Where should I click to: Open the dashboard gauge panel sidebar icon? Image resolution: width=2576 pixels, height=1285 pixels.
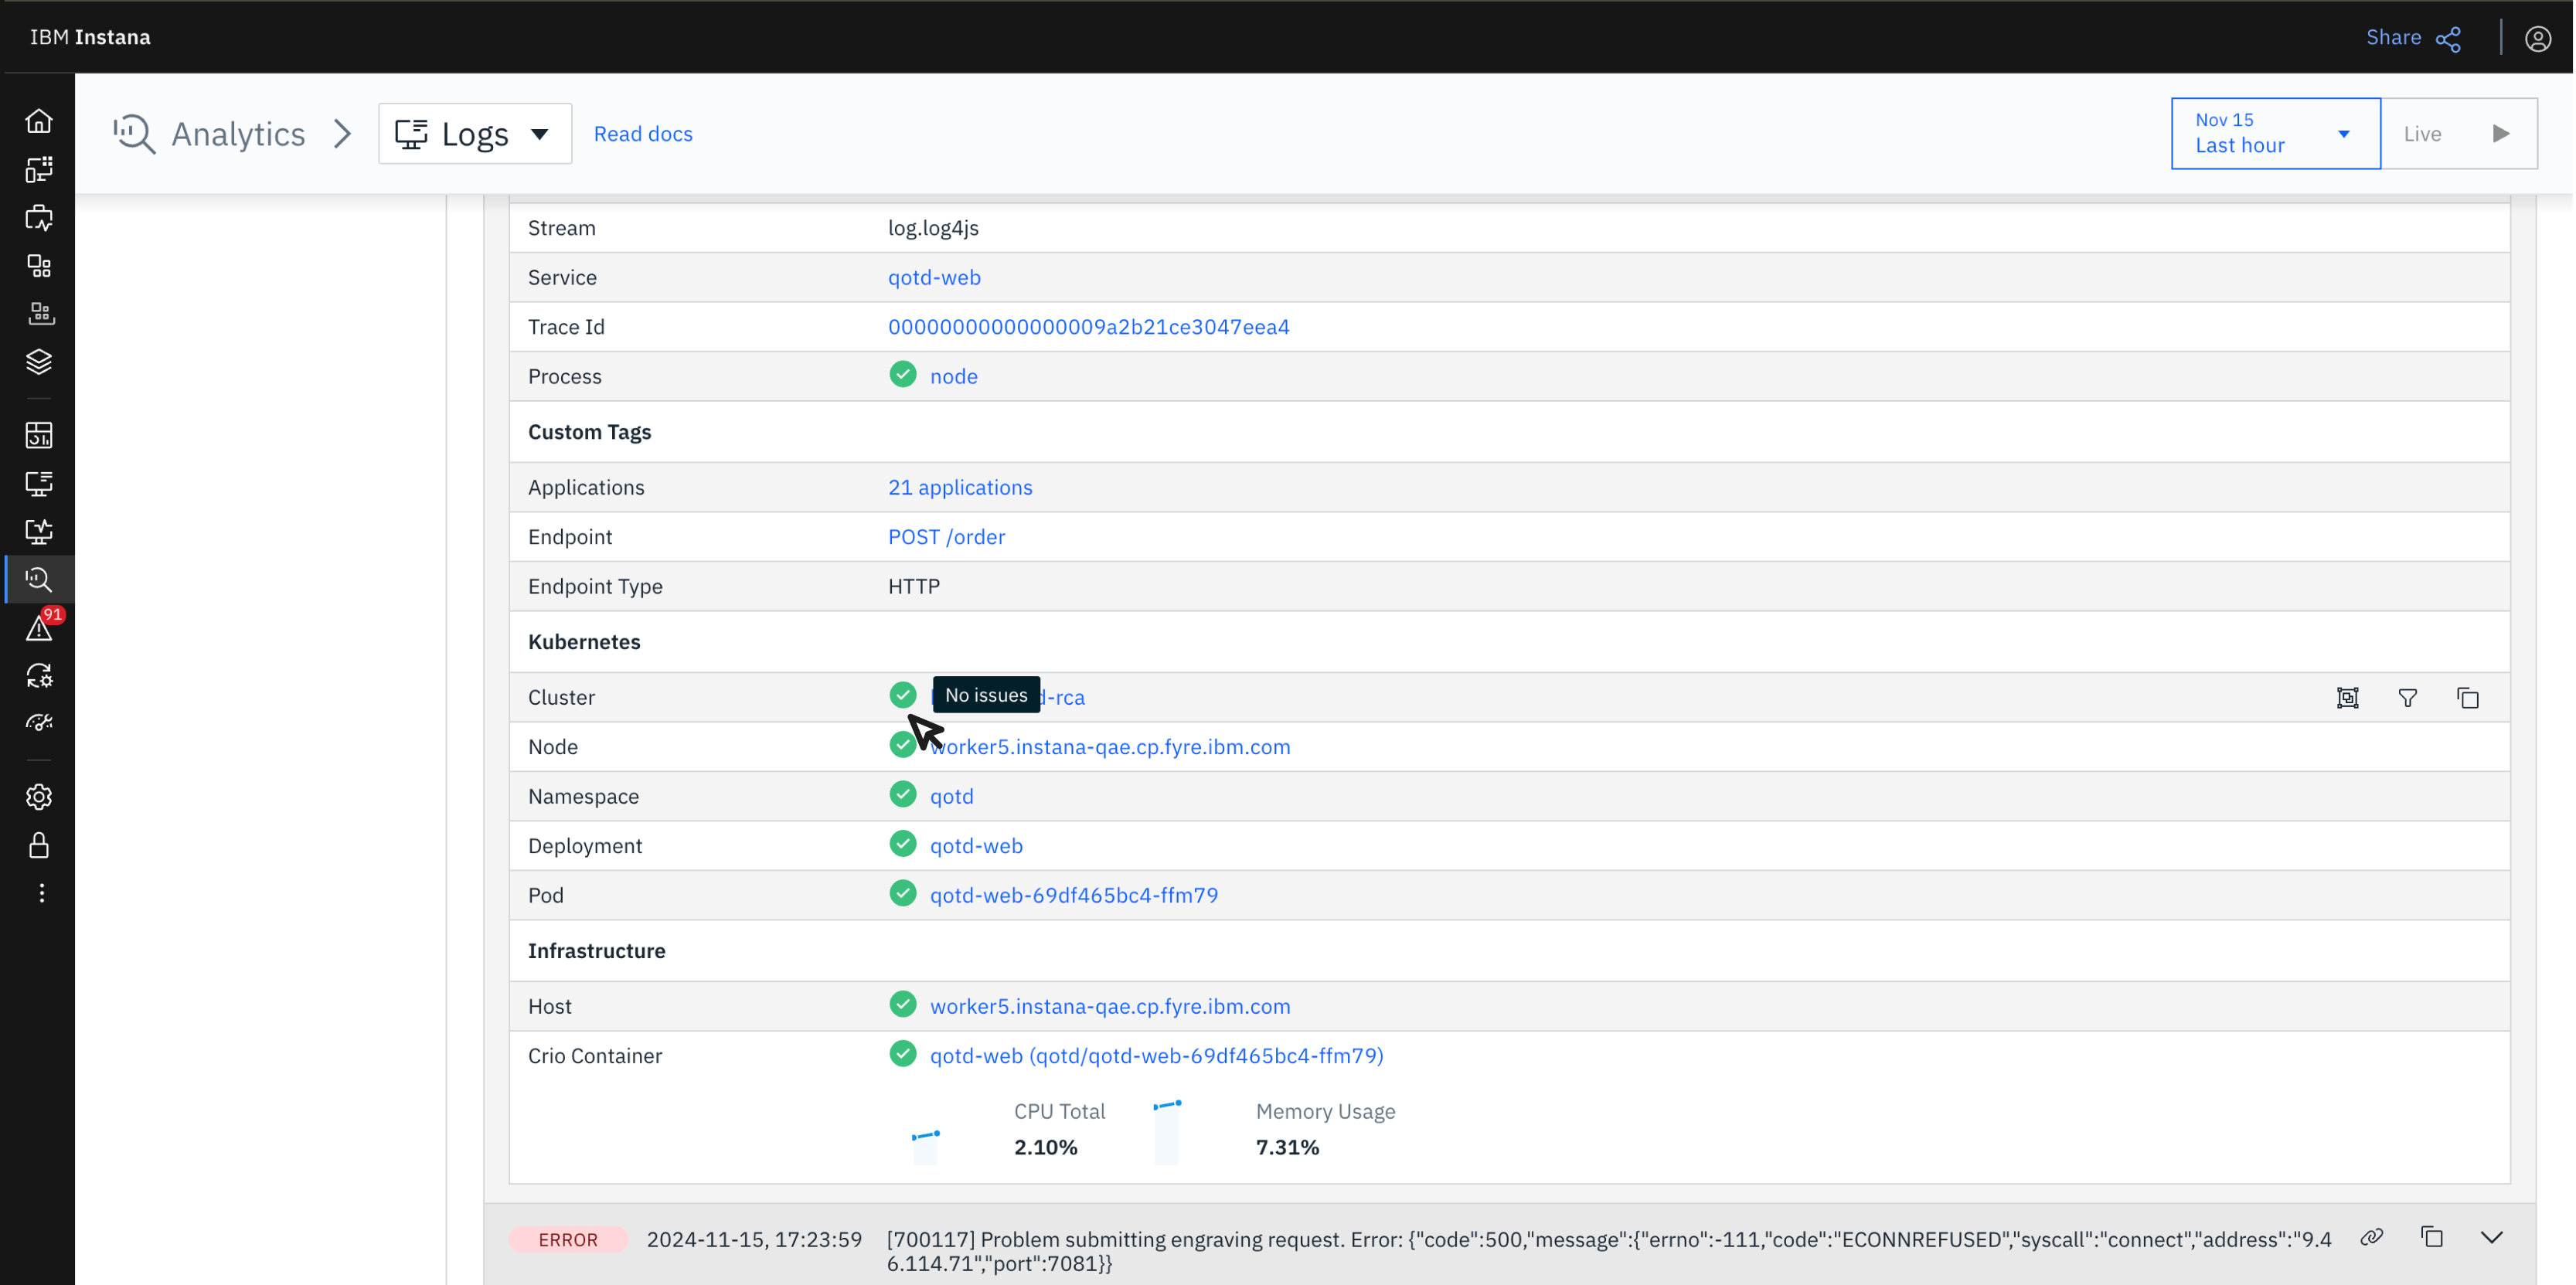39,435
